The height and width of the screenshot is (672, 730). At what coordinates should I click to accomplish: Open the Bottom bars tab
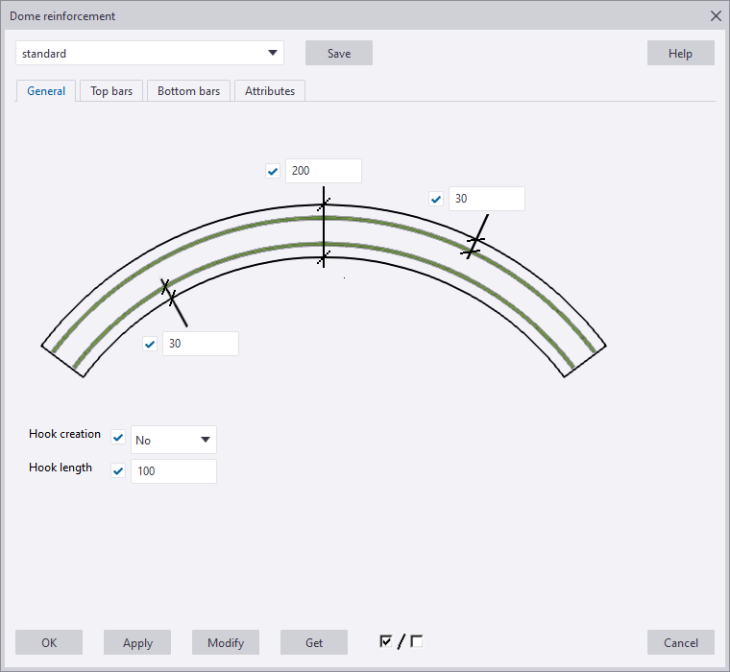click(x=189, y=91)
